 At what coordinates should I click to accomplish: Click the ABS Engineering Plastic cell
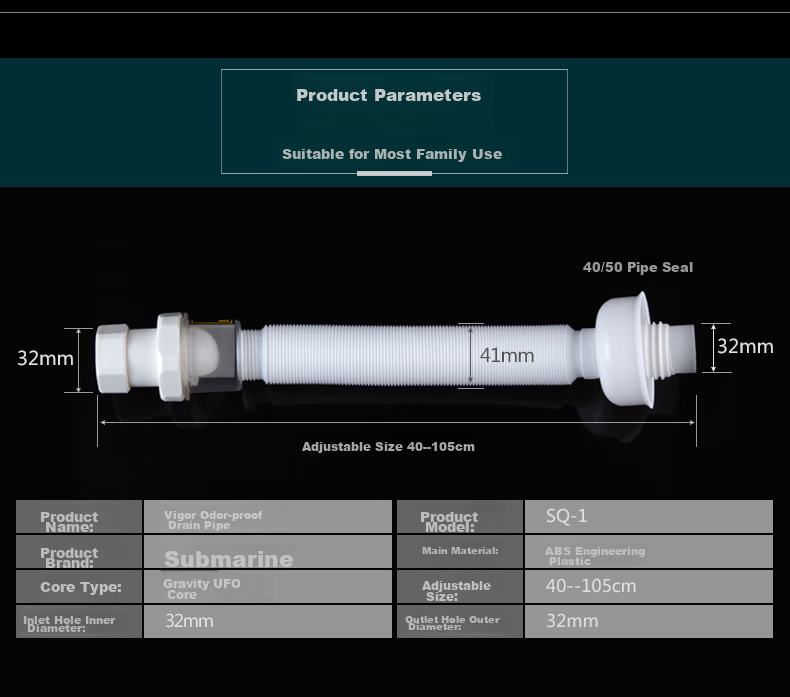pos(648,551)
